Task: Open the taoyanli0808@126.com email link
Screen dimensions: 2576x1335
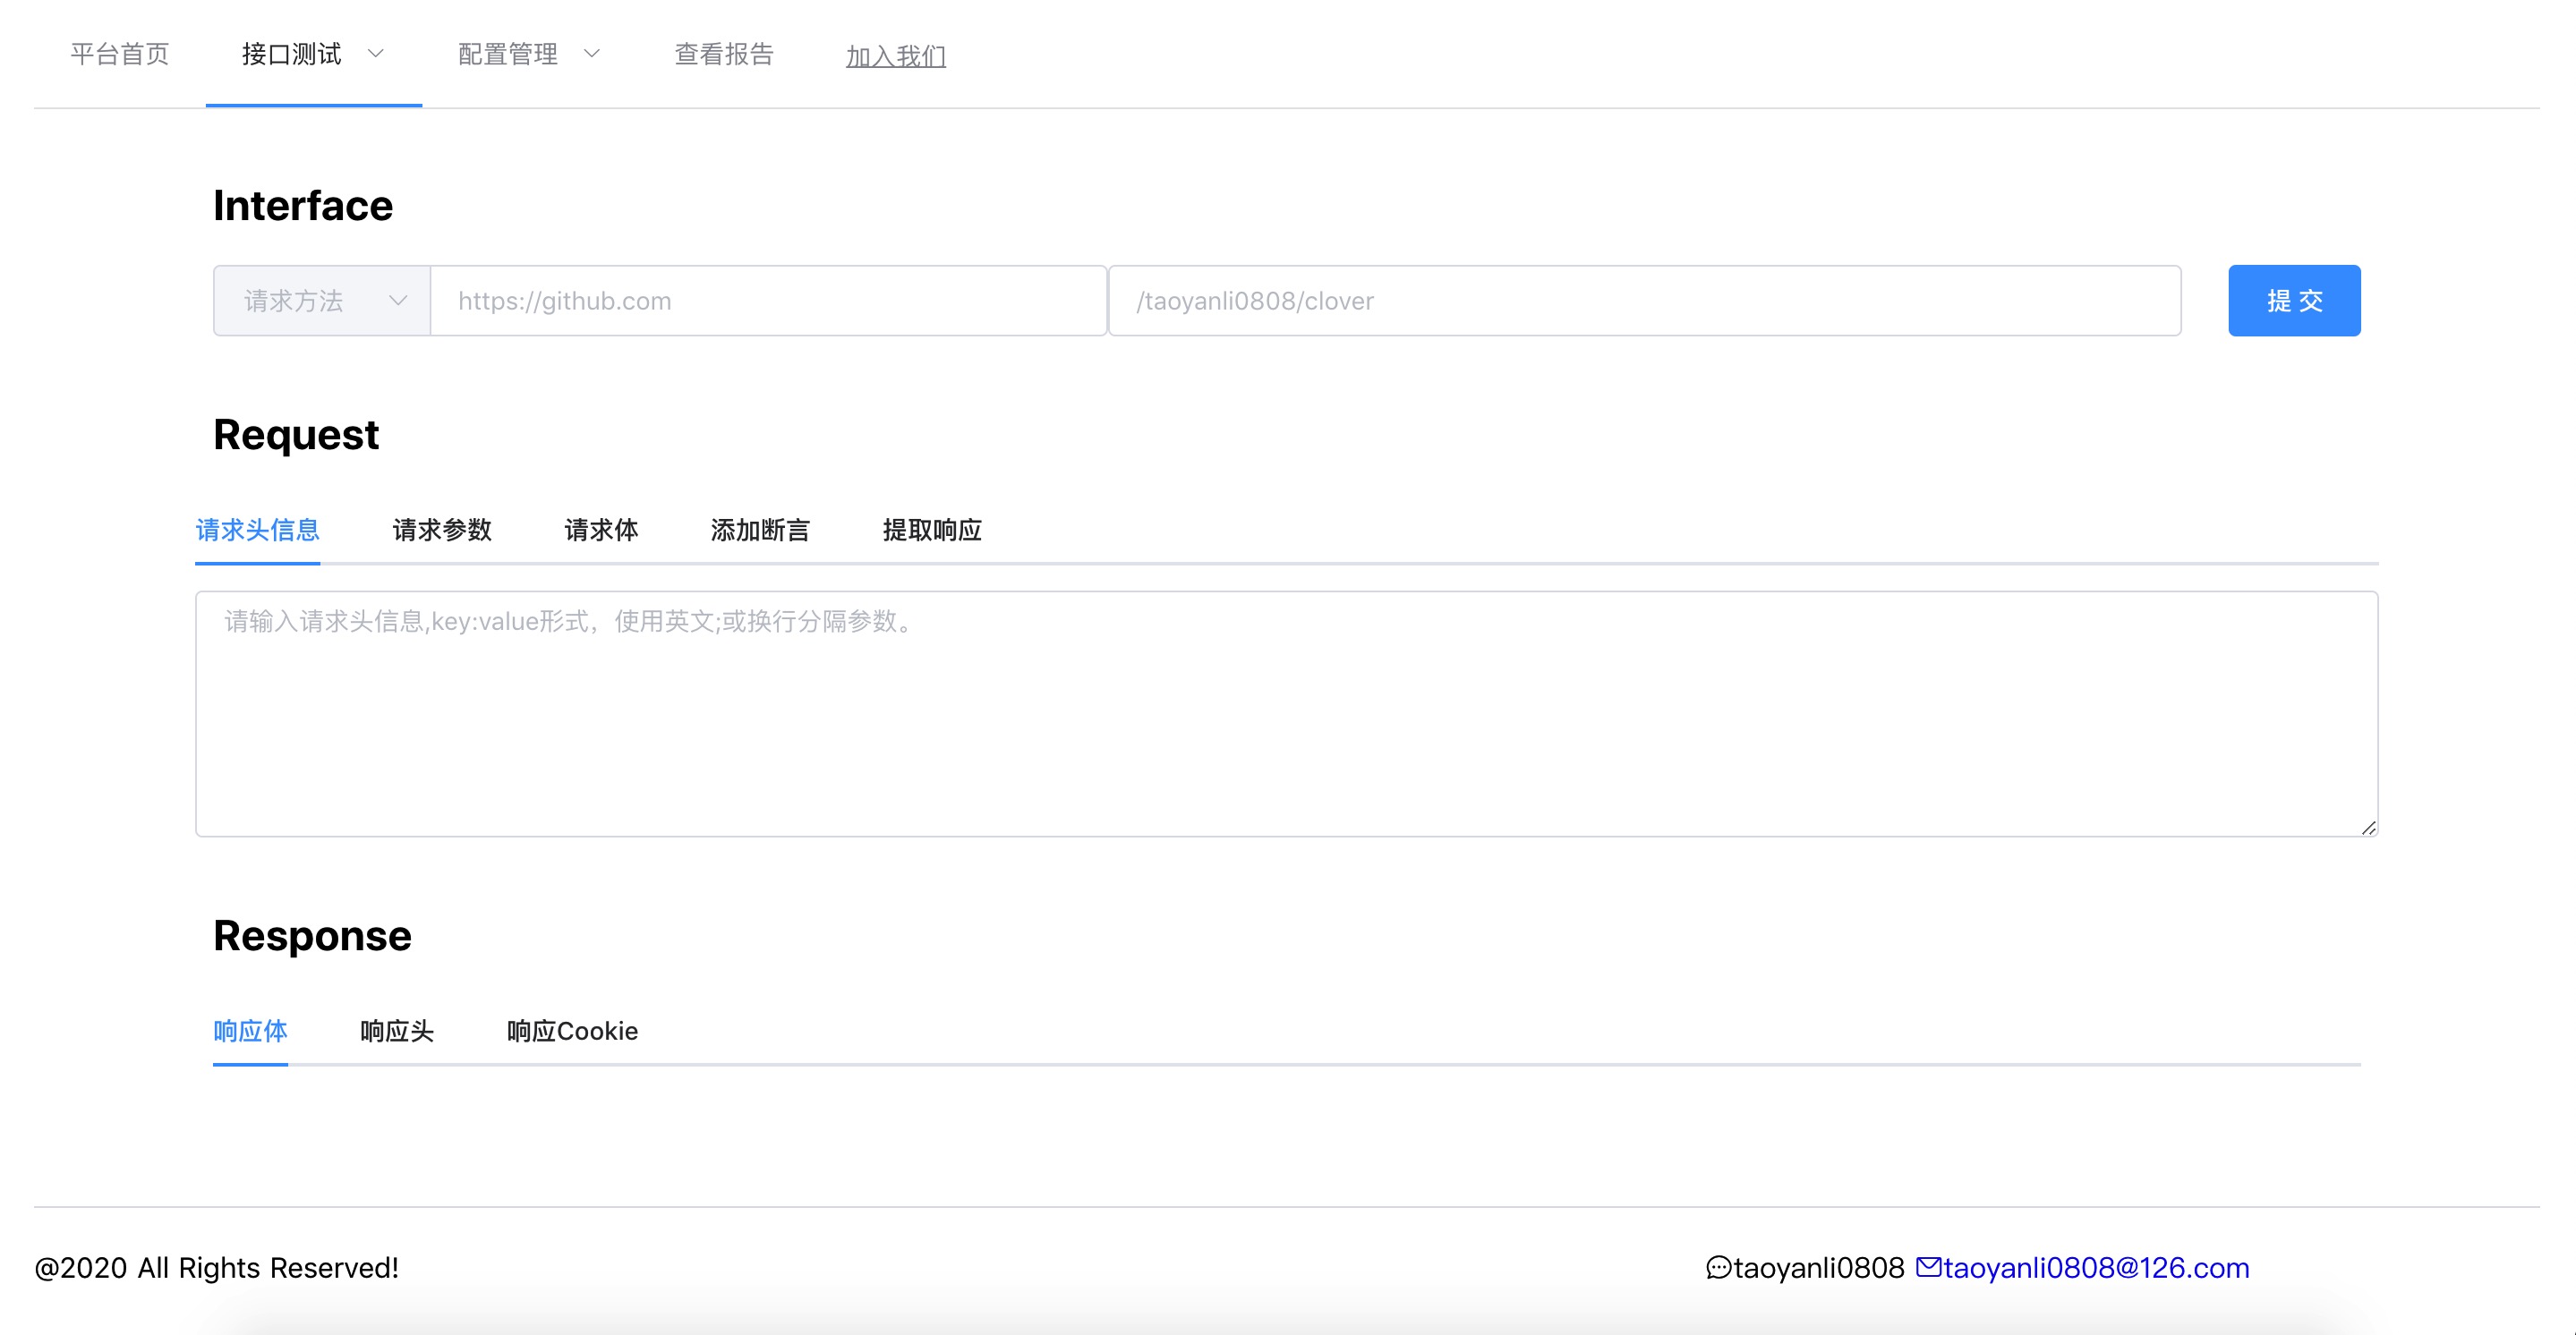Action: (2096, 1268)
